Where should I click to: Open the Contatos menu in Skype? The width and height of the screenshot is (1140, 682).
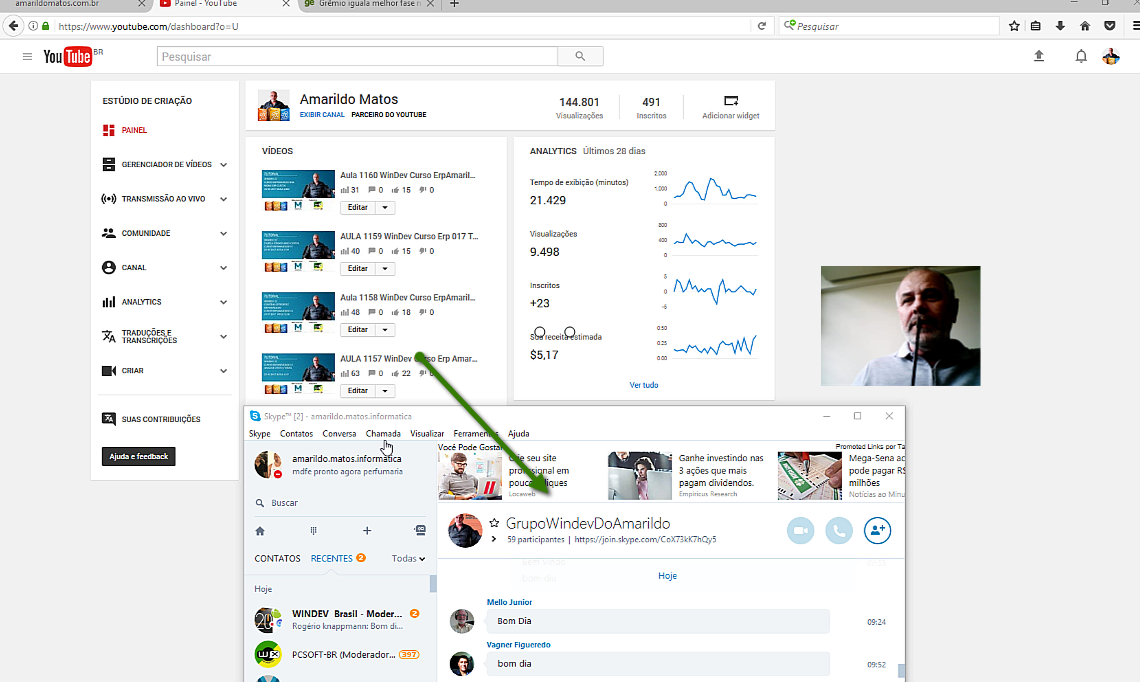297,433
